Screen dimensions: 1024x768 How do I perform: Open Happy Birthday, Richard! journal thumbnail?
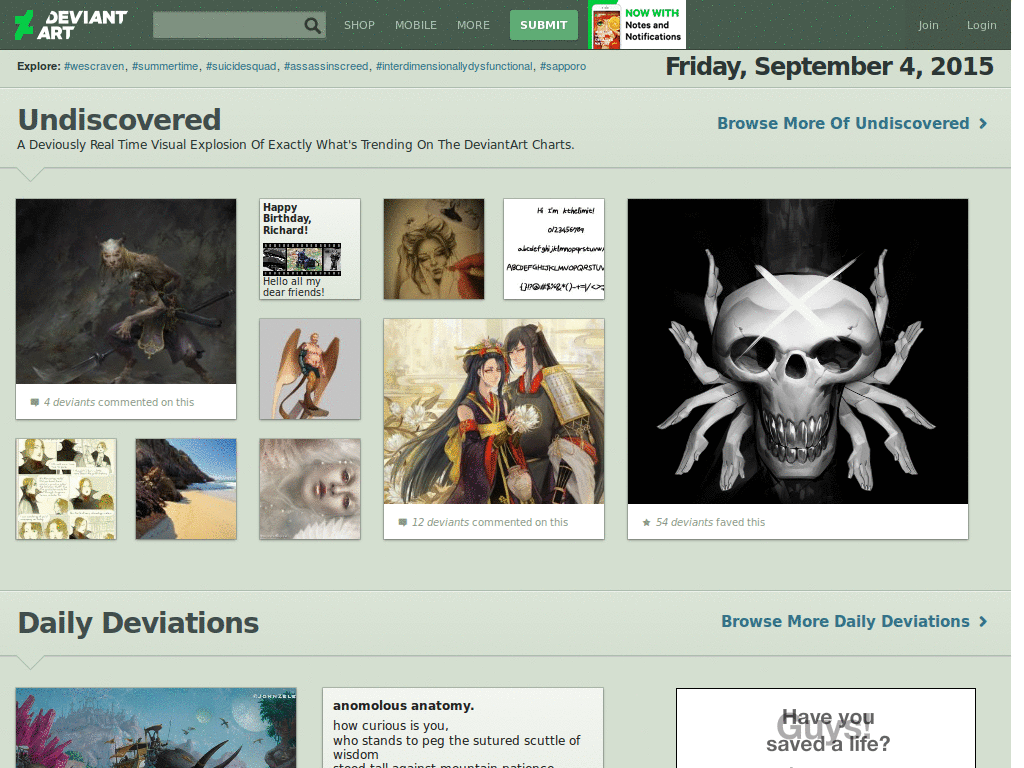pyautogui.click(x=310, y=249)
